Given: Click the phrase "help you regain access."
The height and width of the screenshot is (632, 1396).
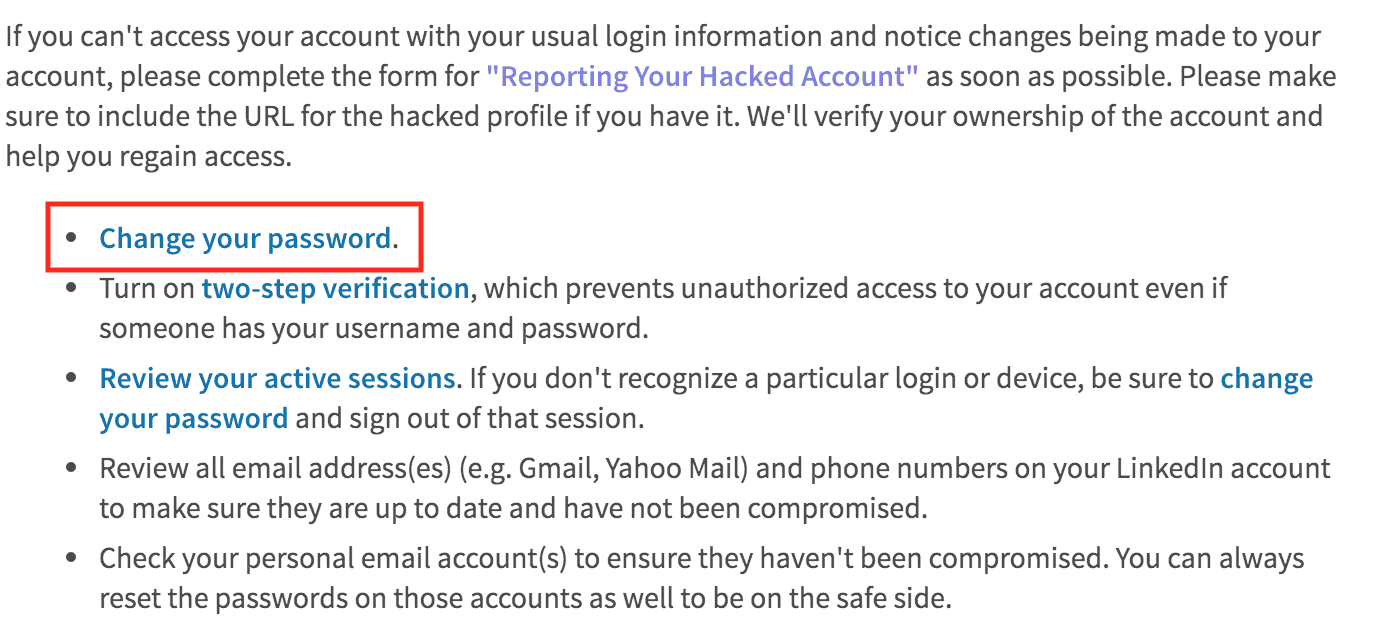Looking at the screenshot, I should (149, 157).
